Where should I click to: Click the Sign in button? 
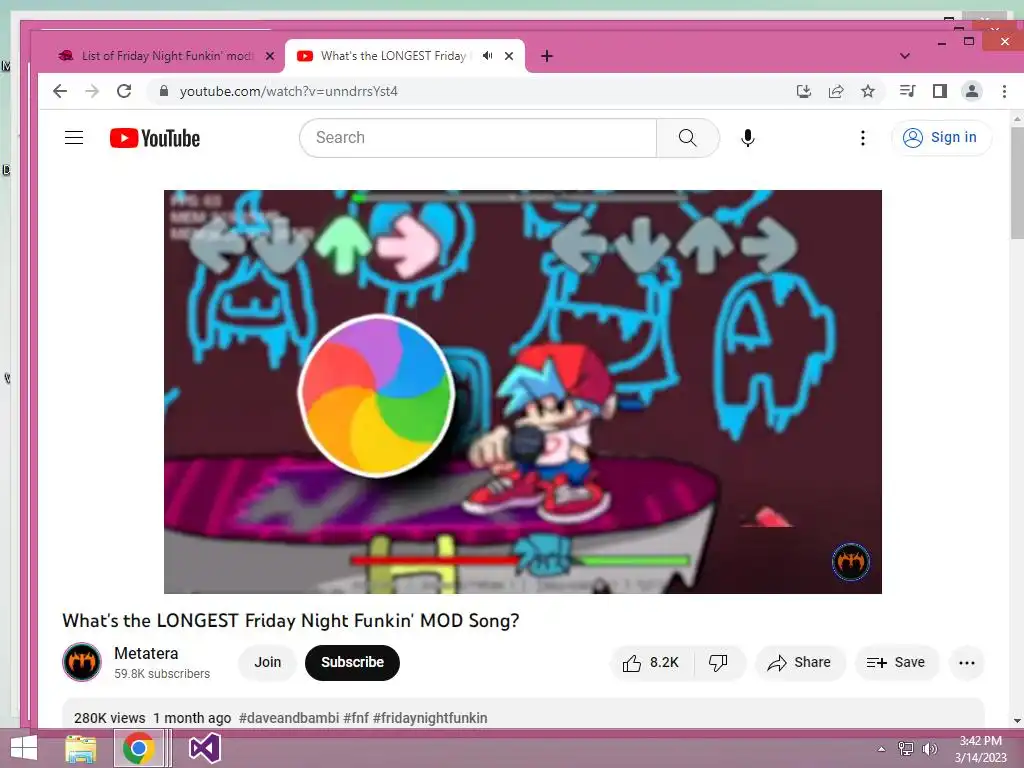tap(941, 138)
